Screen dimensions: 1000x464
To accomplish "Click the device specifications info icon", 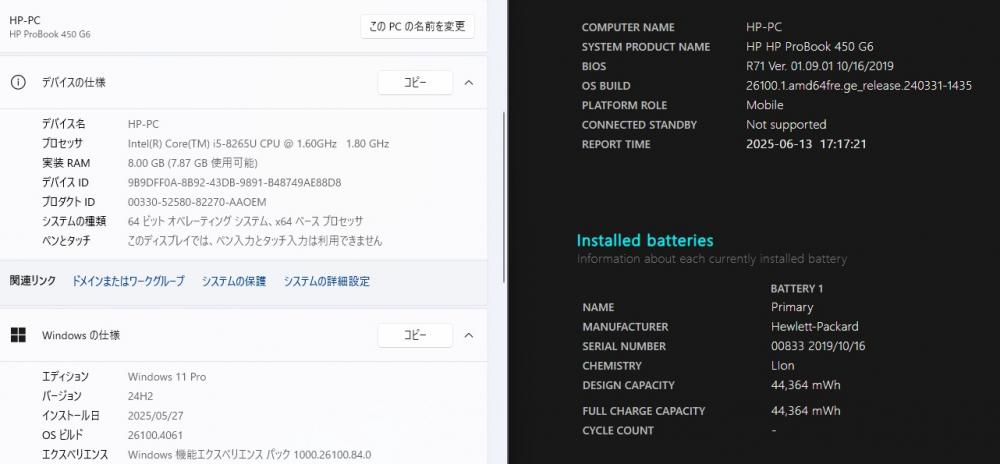I will coord(18,82).
